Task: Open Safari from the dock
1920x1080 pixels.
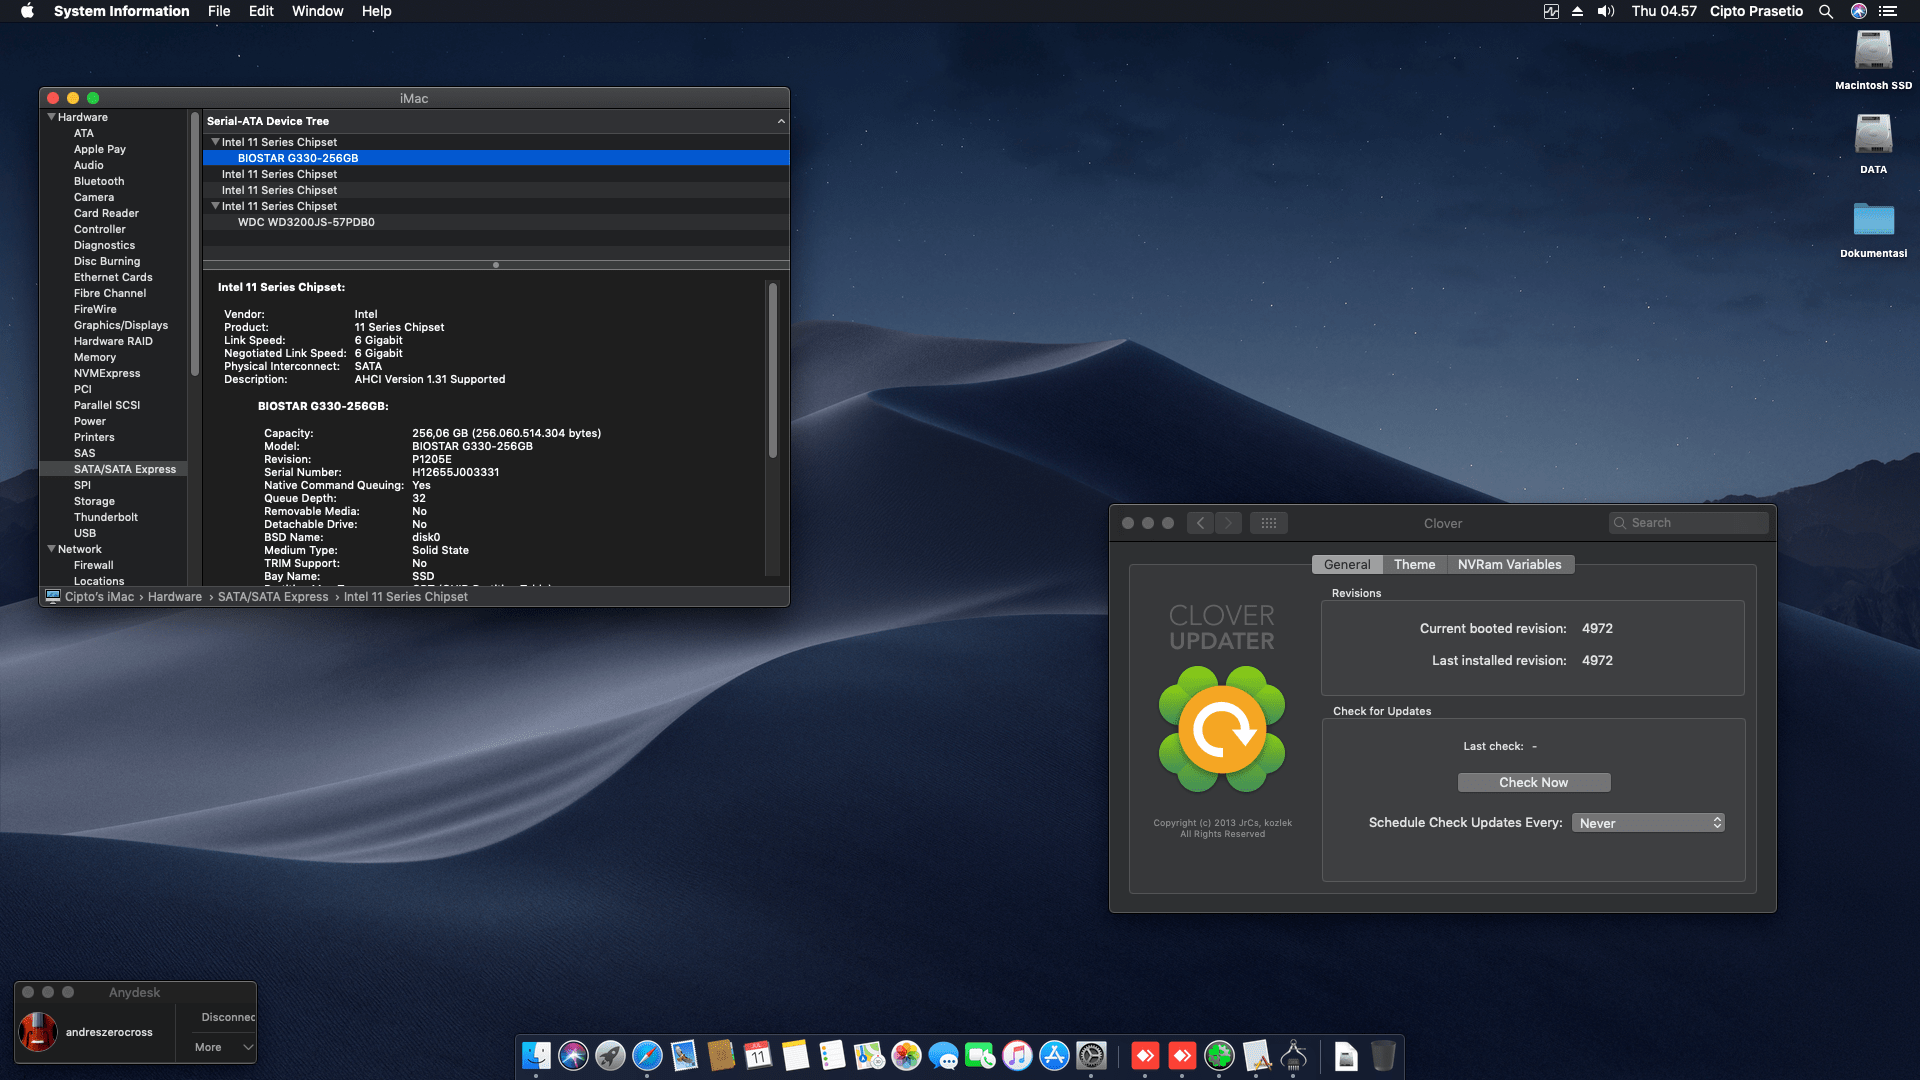Action: [x=647, y=1056]
